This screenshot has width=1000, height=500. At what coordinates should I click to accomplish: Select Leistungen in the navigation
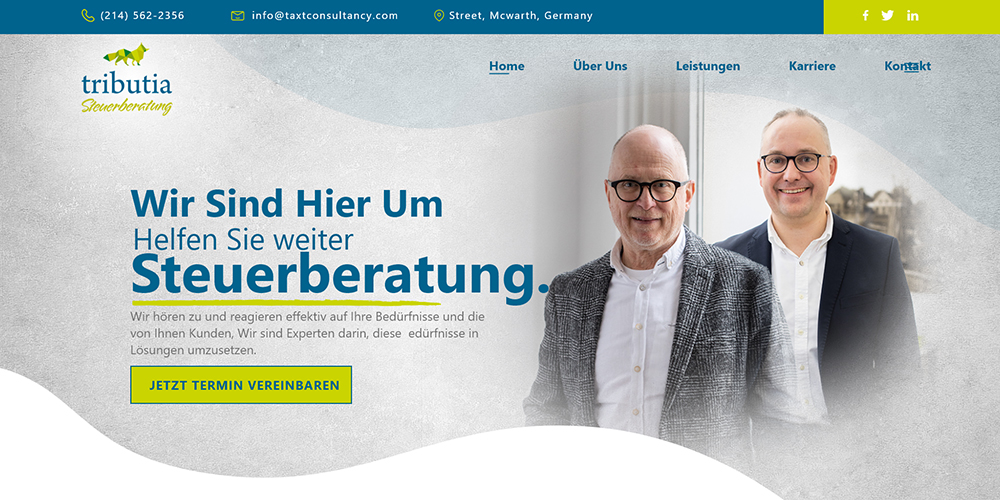708,66
